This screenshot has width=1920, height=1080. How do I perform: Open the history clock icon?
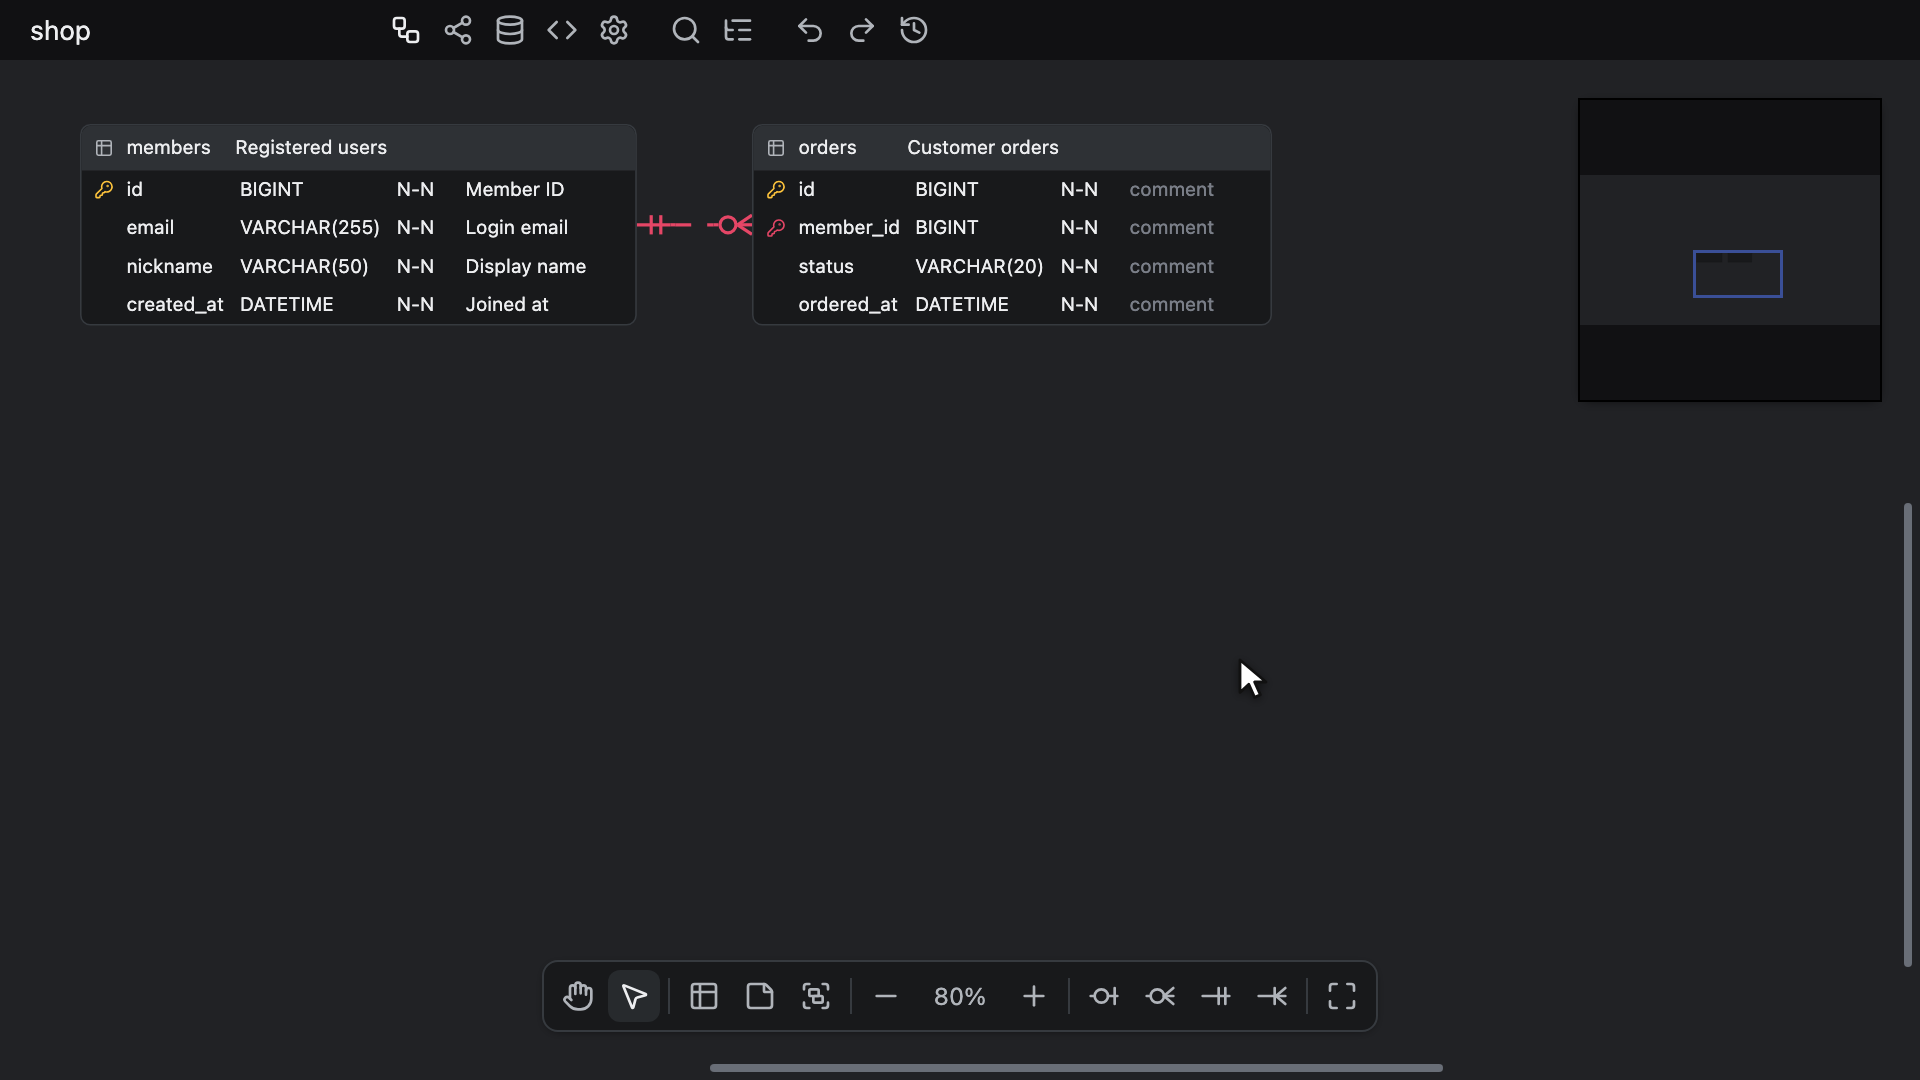[x=914, y=30]
